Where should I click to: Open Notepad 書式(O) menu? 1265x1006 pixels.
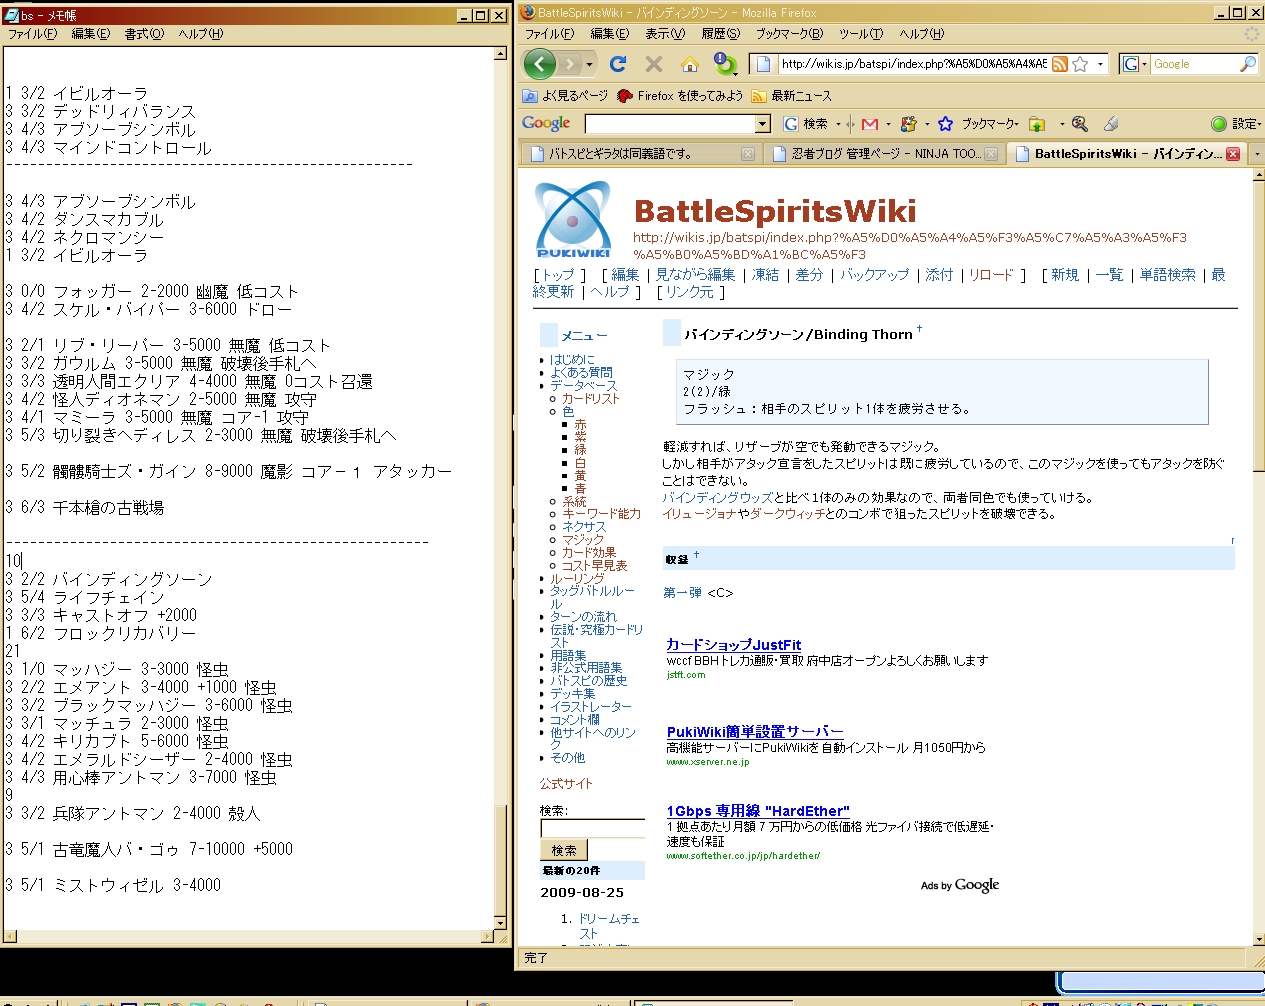144,34
